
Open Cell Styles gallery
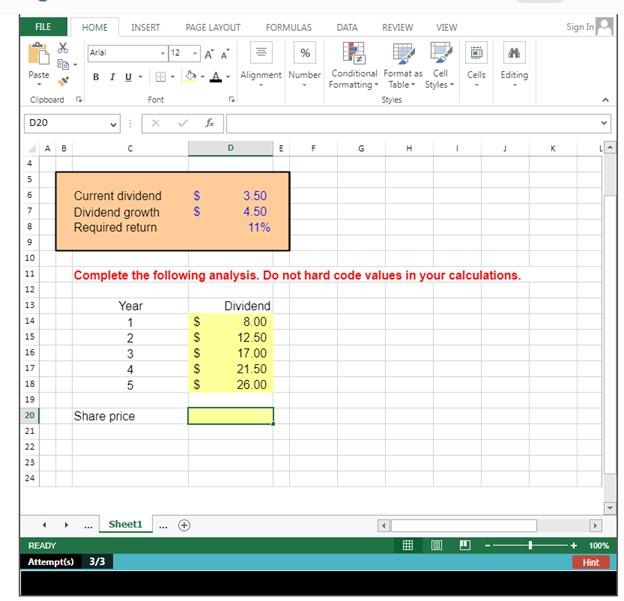pyautogui.click(x=440, y=66)
